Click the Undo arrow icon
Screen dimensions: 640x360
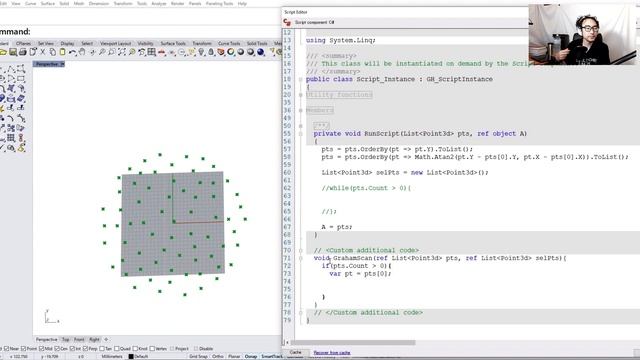pos(72,52)
